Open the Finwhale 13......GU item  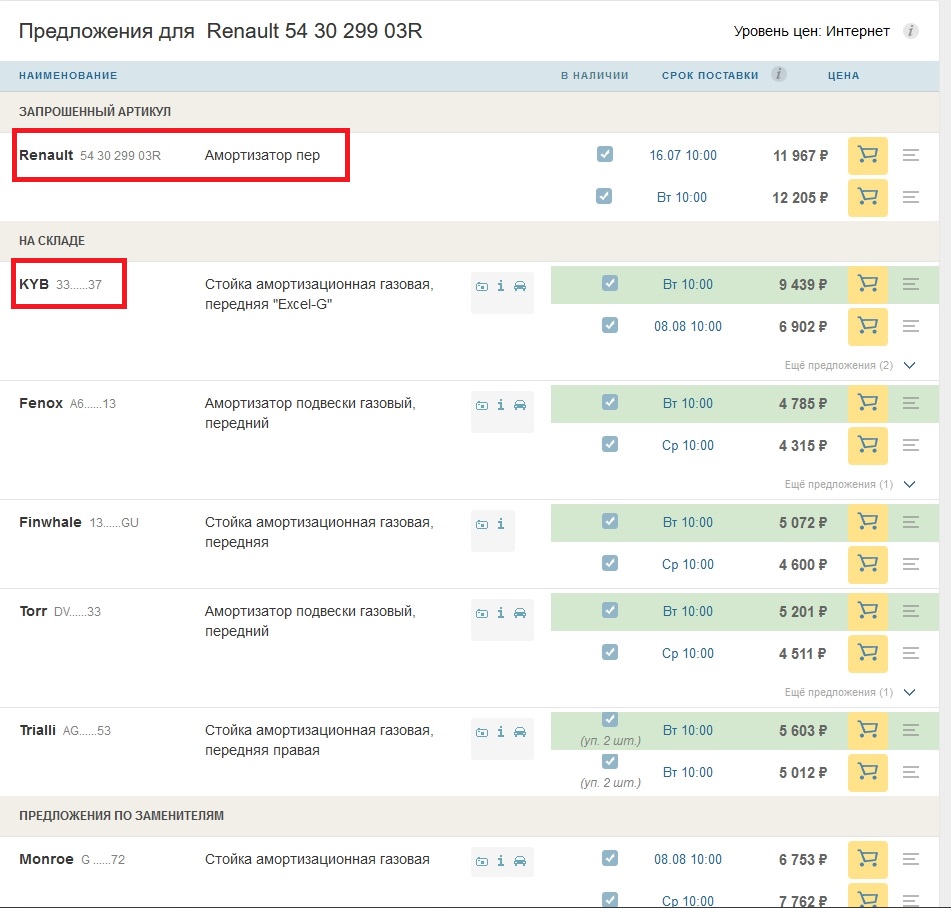pos(79,522)
